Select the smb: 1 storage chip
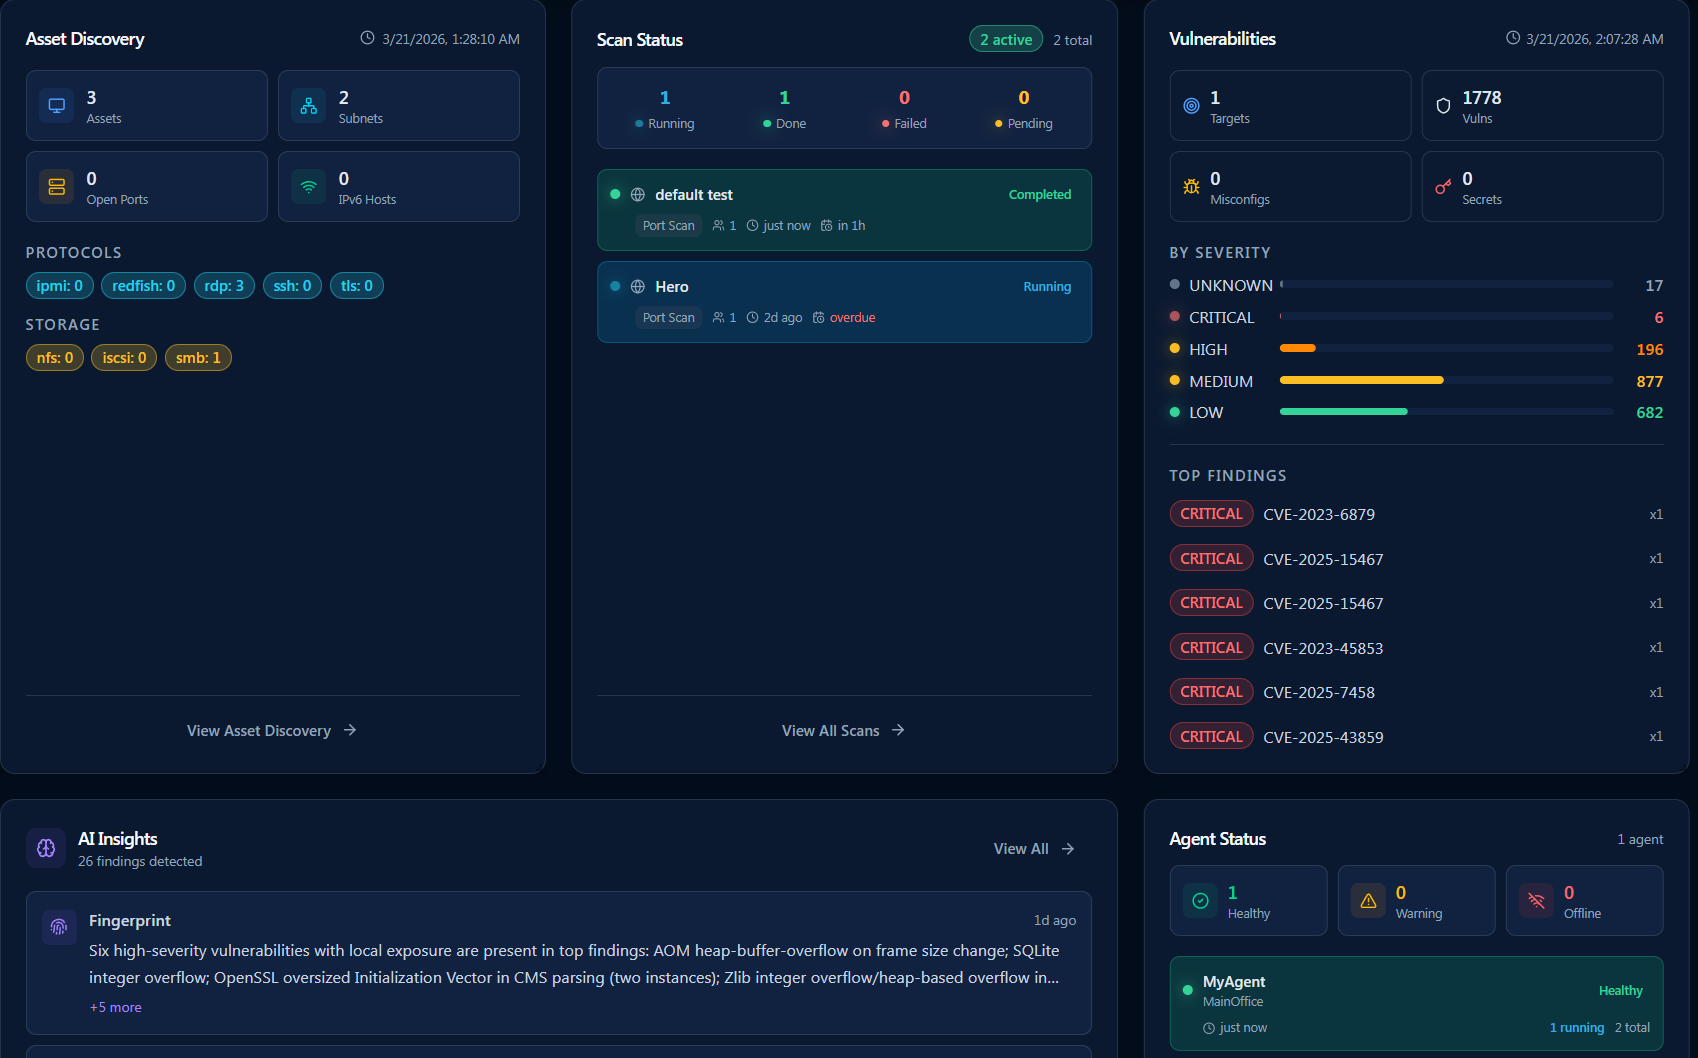Viewport: 1698px width, 1058px height. click(x=198, y=358)
